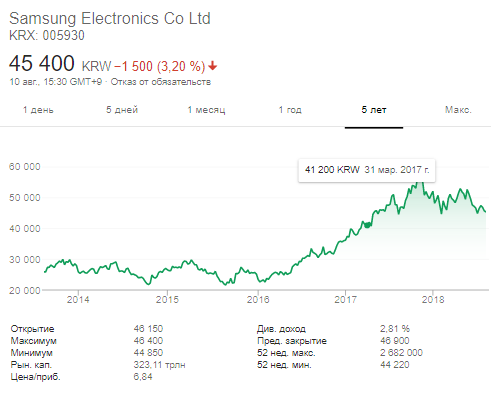
Task: Show the Макс. full history range
Action: [x=458, y=110]
